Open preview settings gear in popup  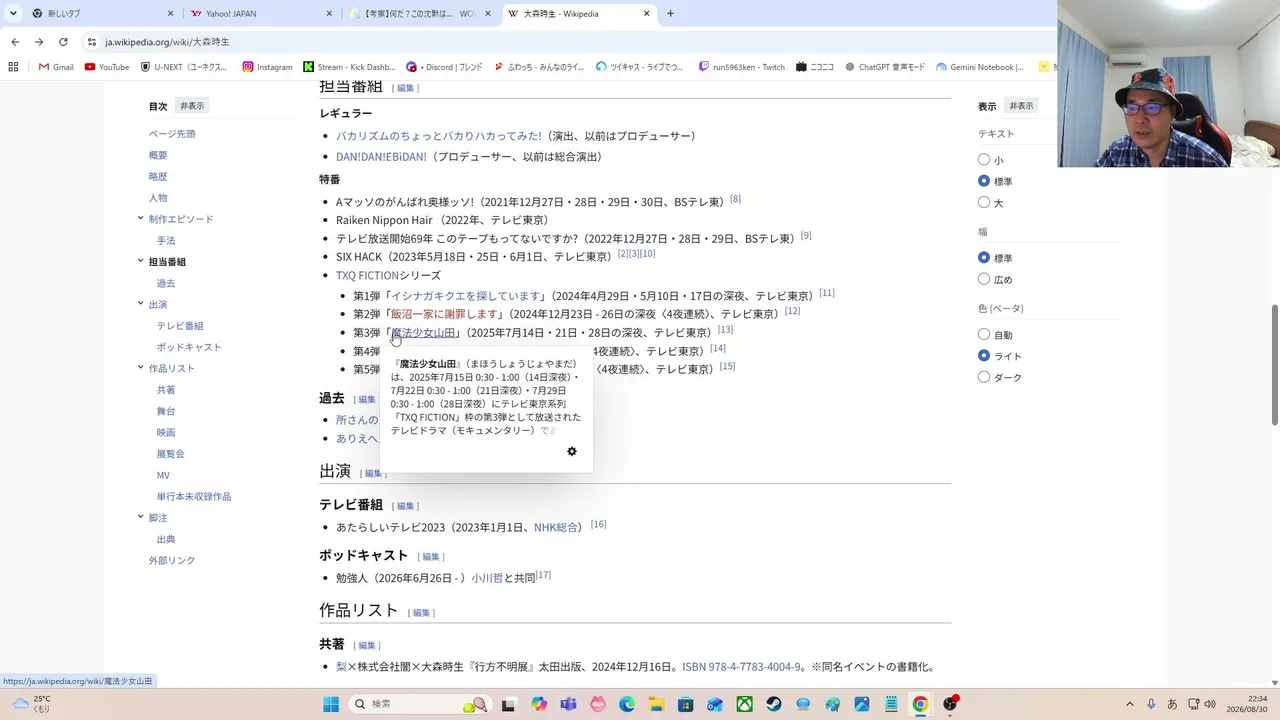pos(572,451)
